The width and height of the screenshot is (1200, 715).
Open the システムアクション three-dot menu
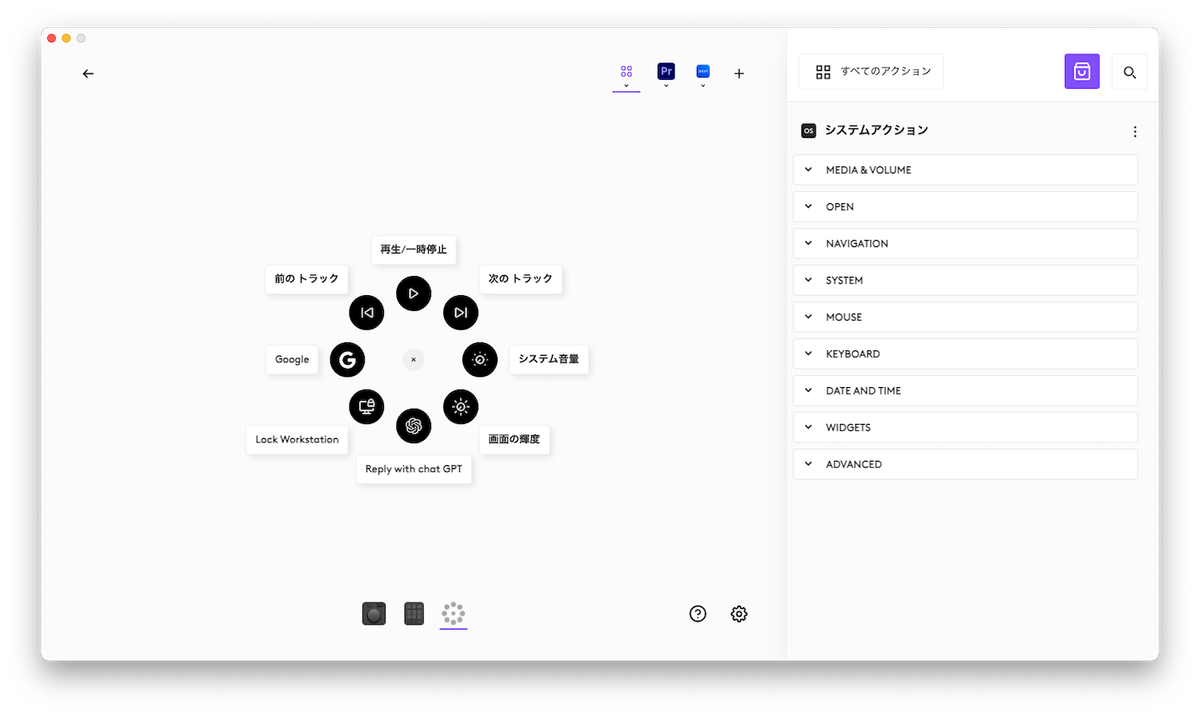[1135, 130]
